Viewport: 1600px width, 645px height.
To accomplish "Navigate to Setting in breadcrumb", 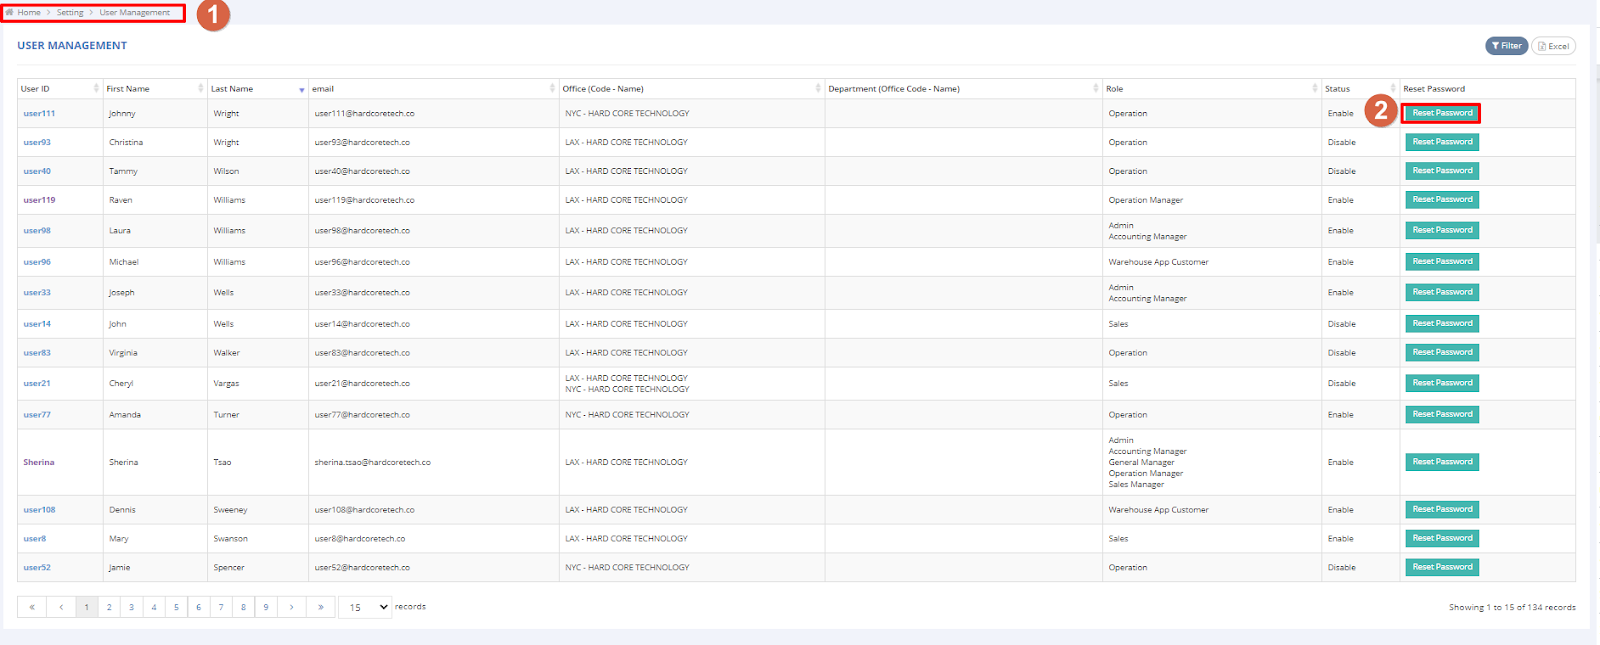I will tap(70, 13).
